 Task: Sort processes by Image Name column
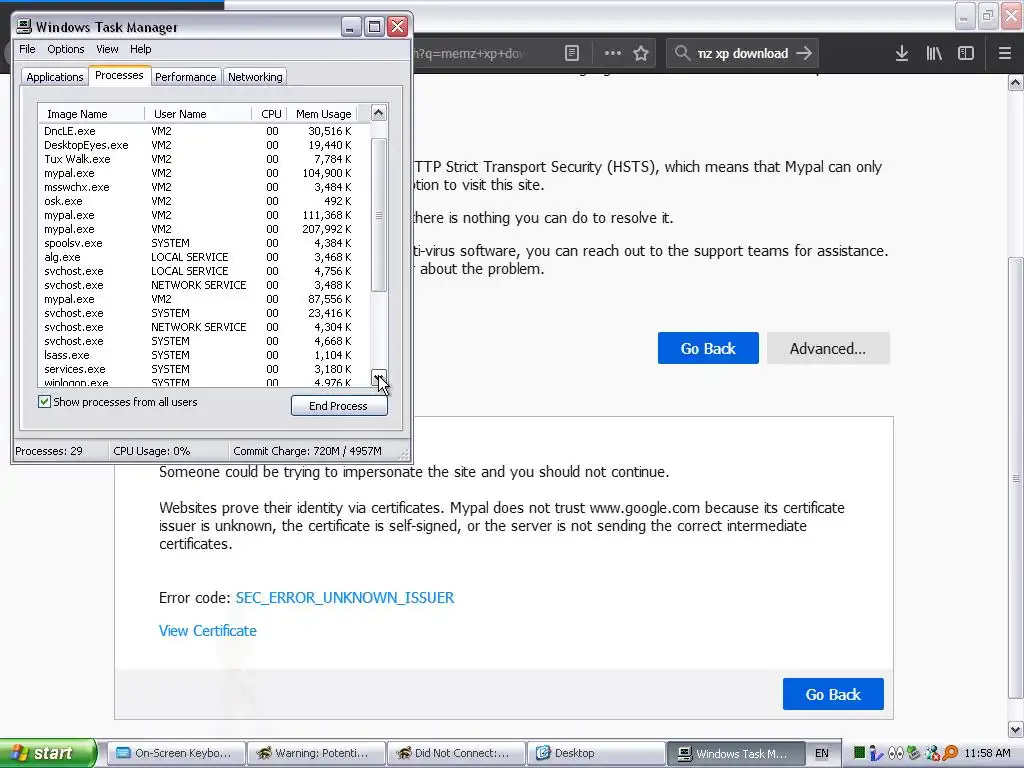(91, 114)
